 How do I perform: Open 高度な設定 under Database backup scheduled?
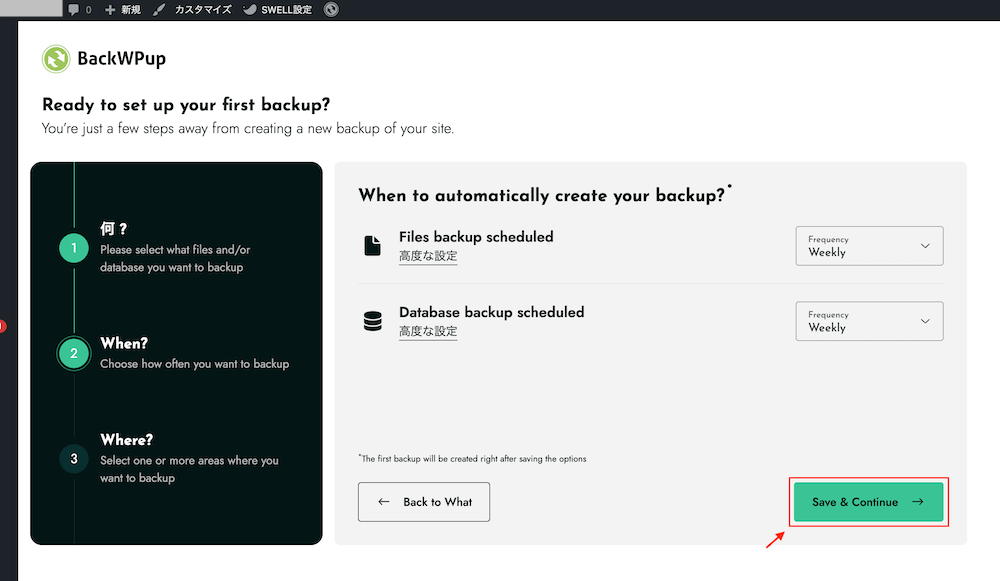[x=428, y=331]
